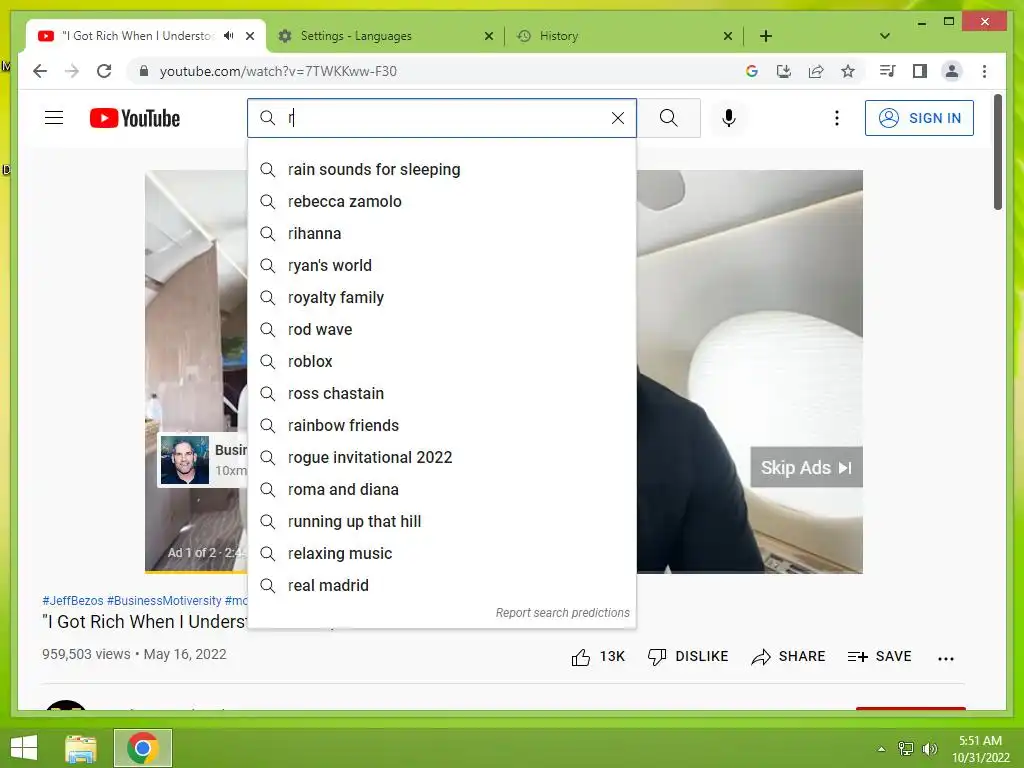Screen dimensions: 1024x768
Task: Select relaxing music suggestion
Action: pos(442,554)
